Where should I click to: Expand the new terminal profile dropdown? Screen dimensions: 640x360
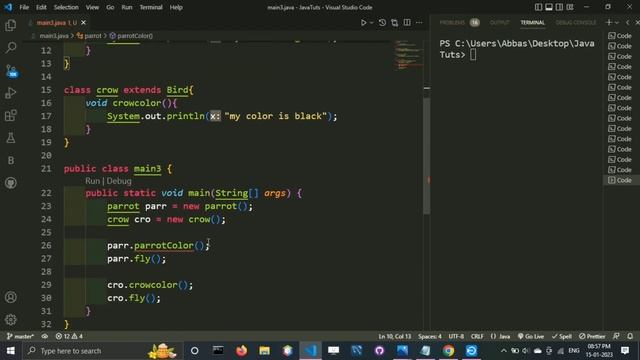(617, 22)
